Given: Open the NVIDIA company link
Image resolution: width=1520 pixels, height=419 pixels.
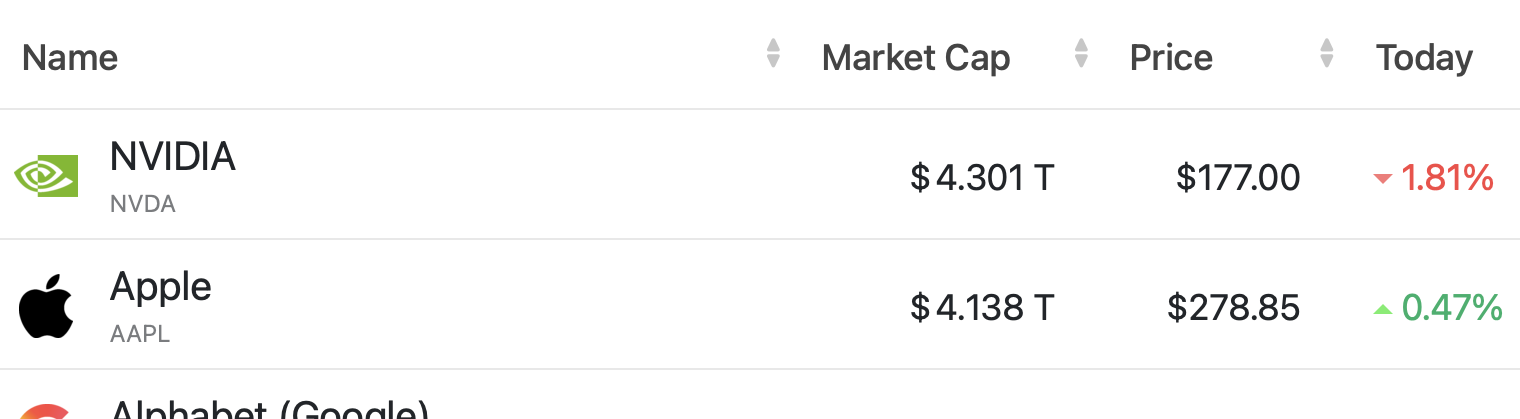Looking at the screenshot, I should 173,157.
